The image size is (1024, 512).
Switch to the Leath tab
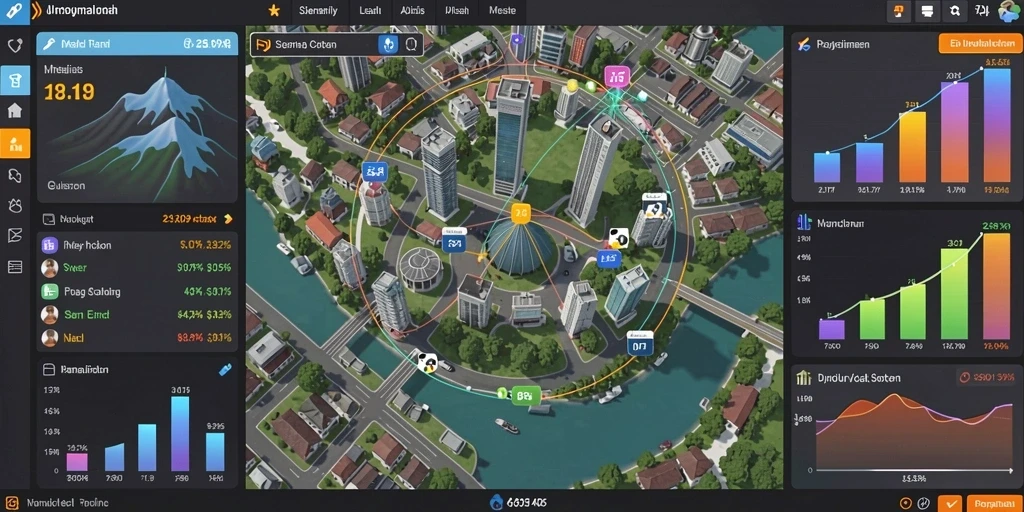click(370, 10)
